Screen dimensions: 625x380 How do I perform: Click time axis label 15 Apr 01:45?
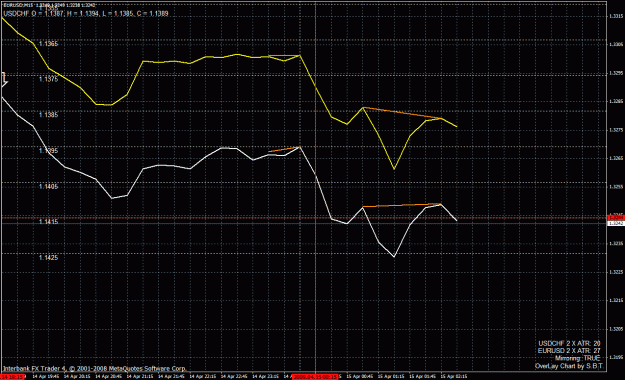[x=423, y=376]
